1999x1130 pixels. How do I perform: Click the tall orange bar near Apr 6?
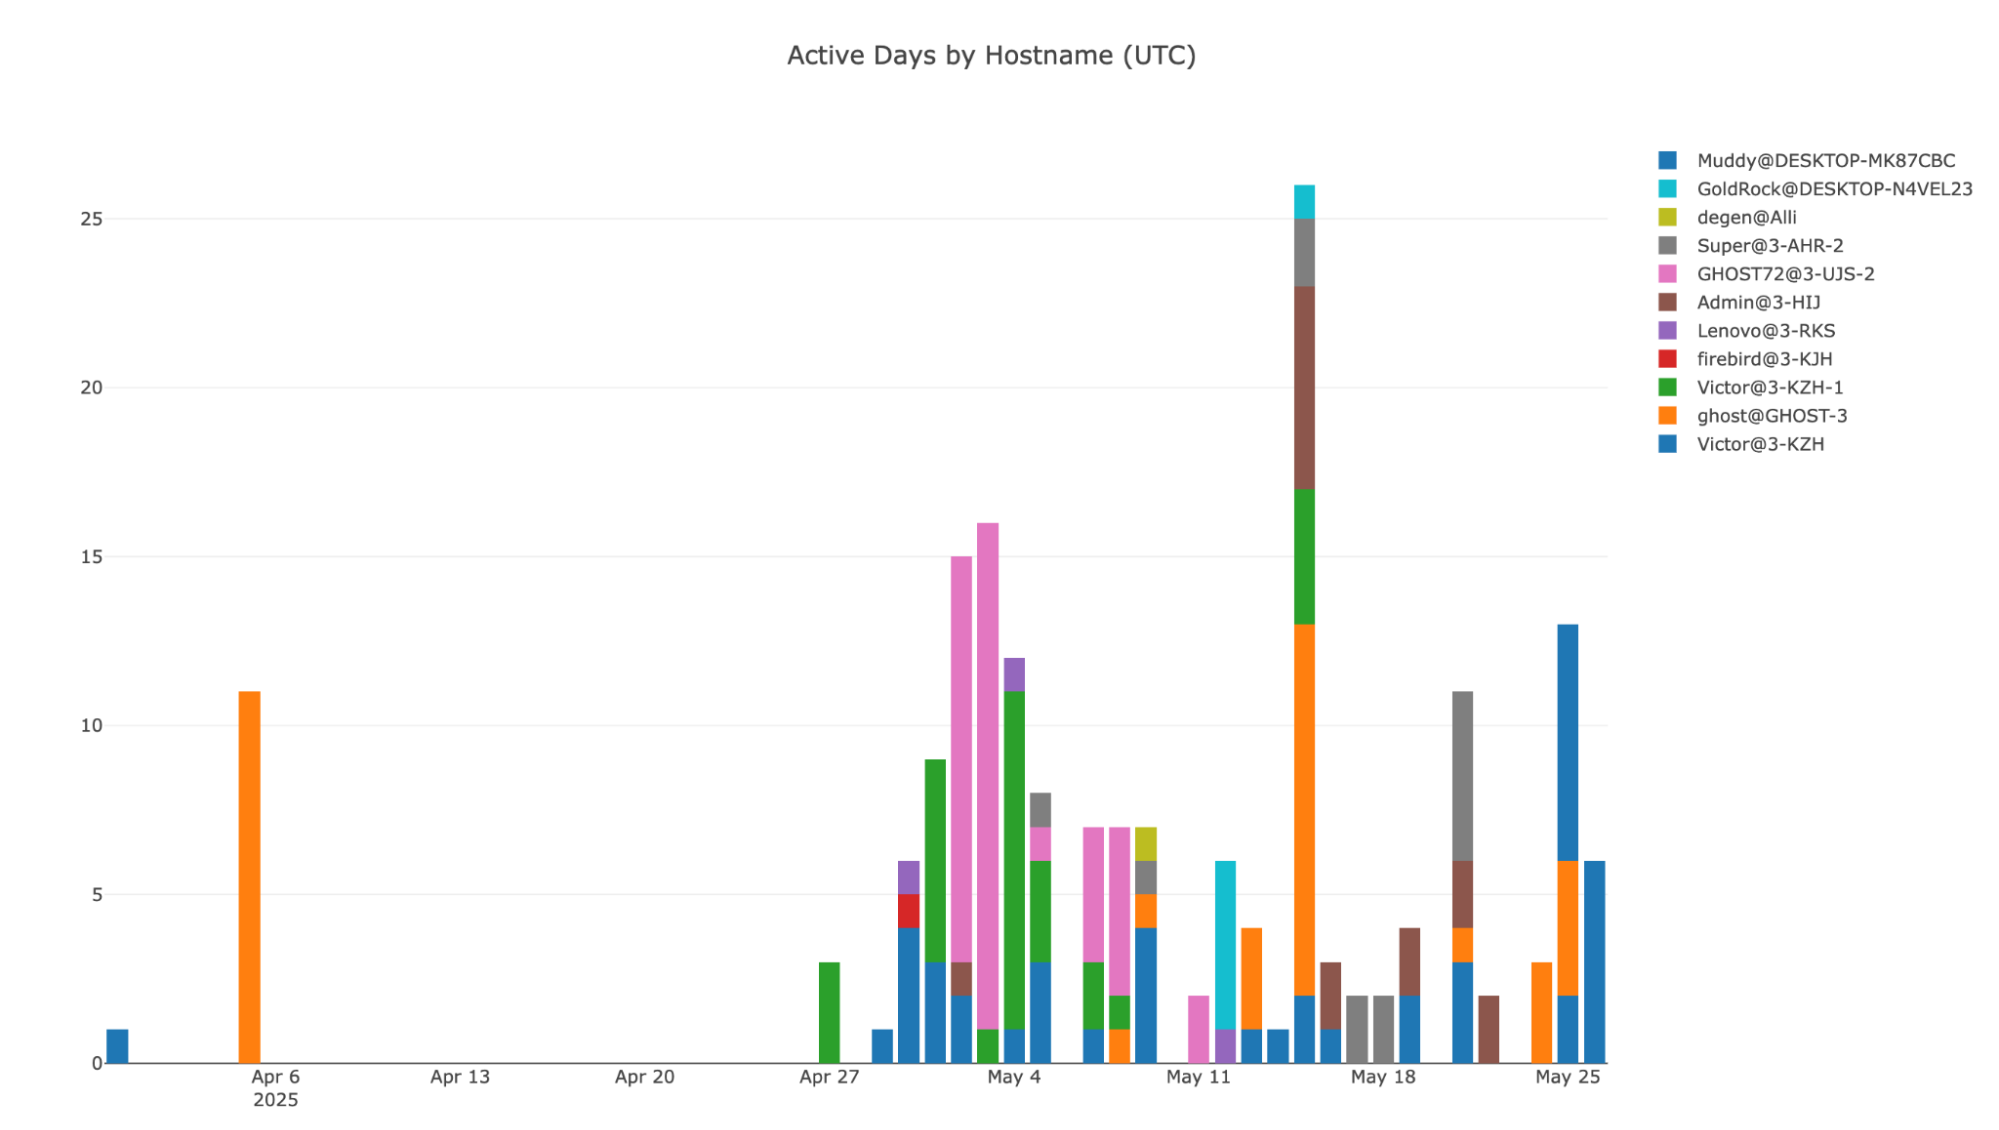point(249,876)
